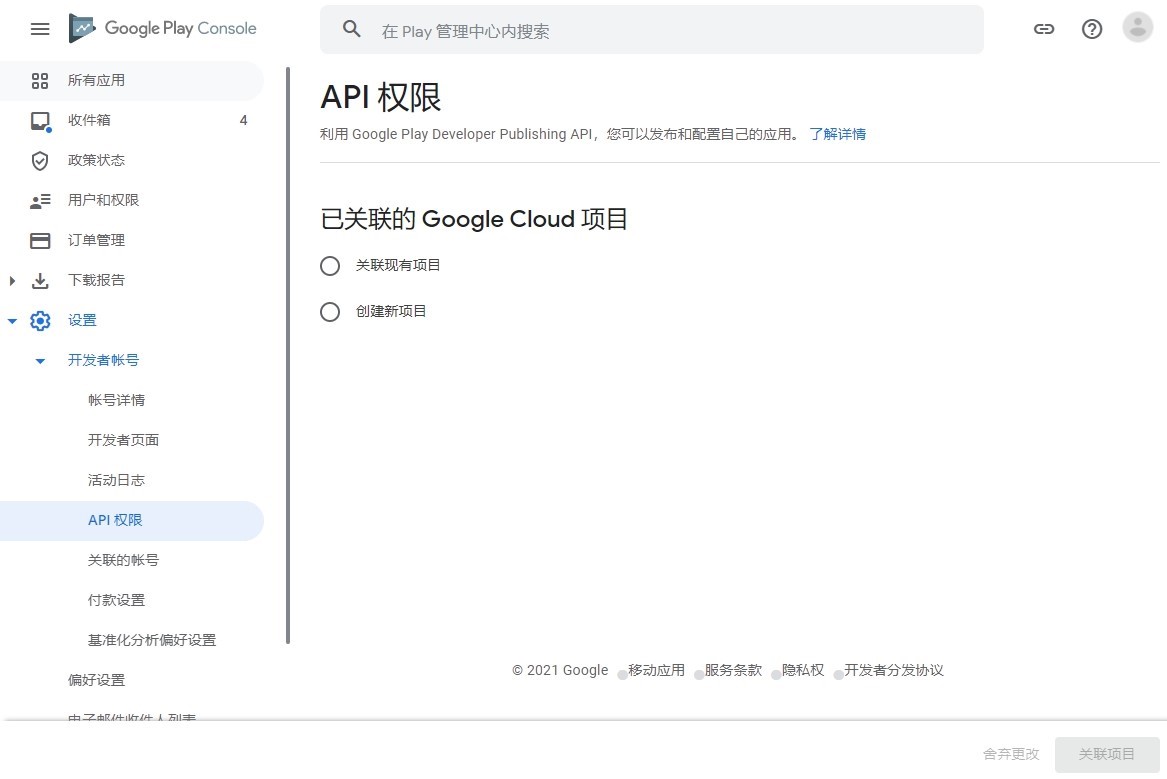Click the 舍弃更改 button
Viewport: 1167px width, 779px height.
click(1011, 754)
